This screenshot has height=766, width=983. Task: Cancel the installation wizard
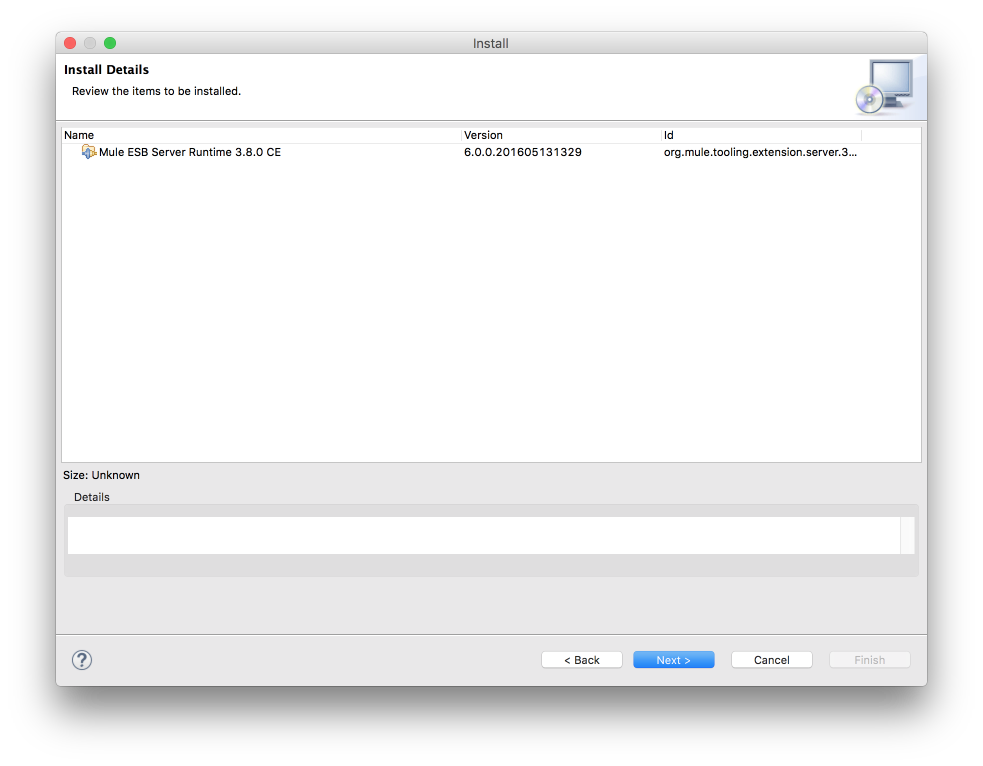[772, 659]
